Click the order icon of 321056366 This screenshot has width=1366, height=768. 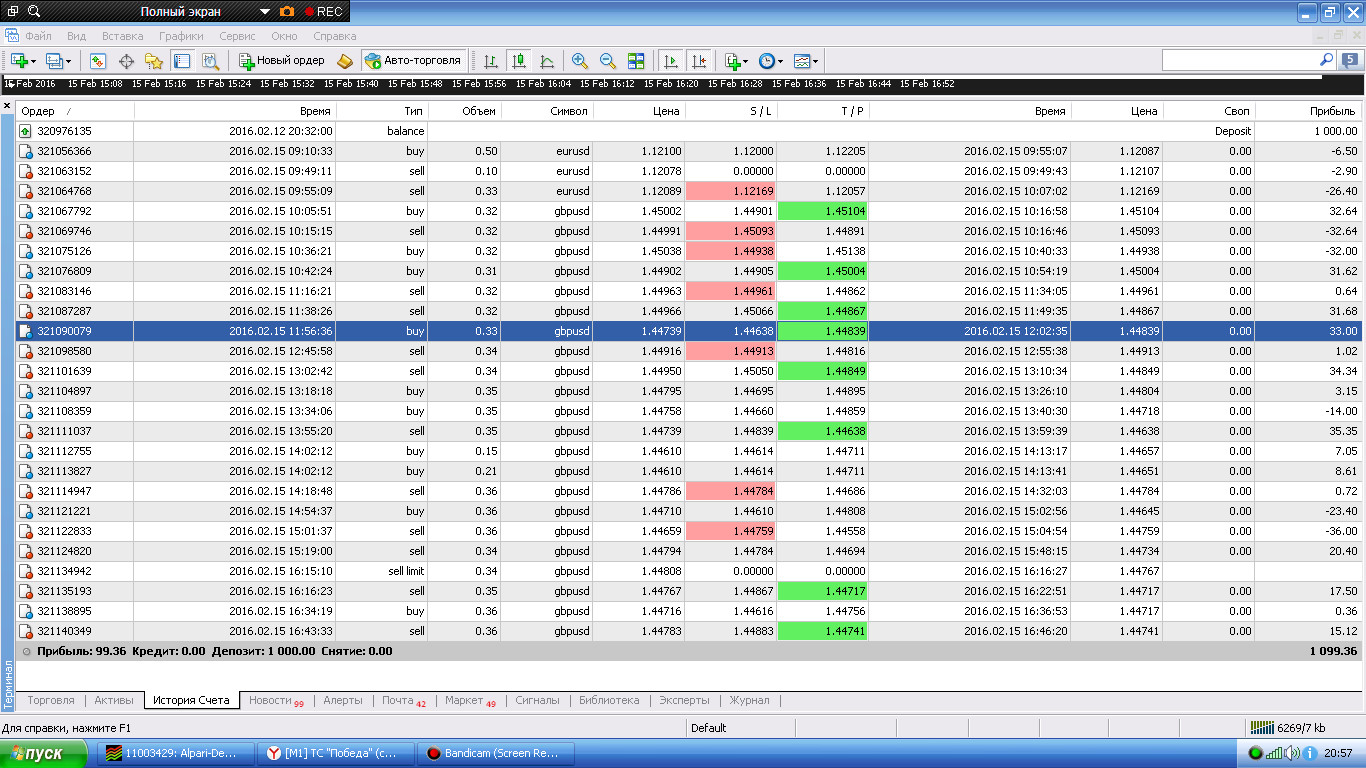(26, 151)
